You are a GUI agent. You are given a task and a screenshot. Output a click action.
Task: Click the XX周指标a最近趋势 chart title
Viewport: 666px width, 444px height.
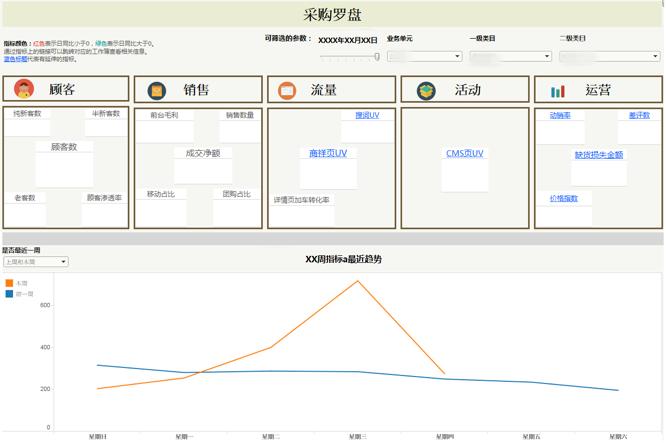pyautogui.click(x=343, y=259)
